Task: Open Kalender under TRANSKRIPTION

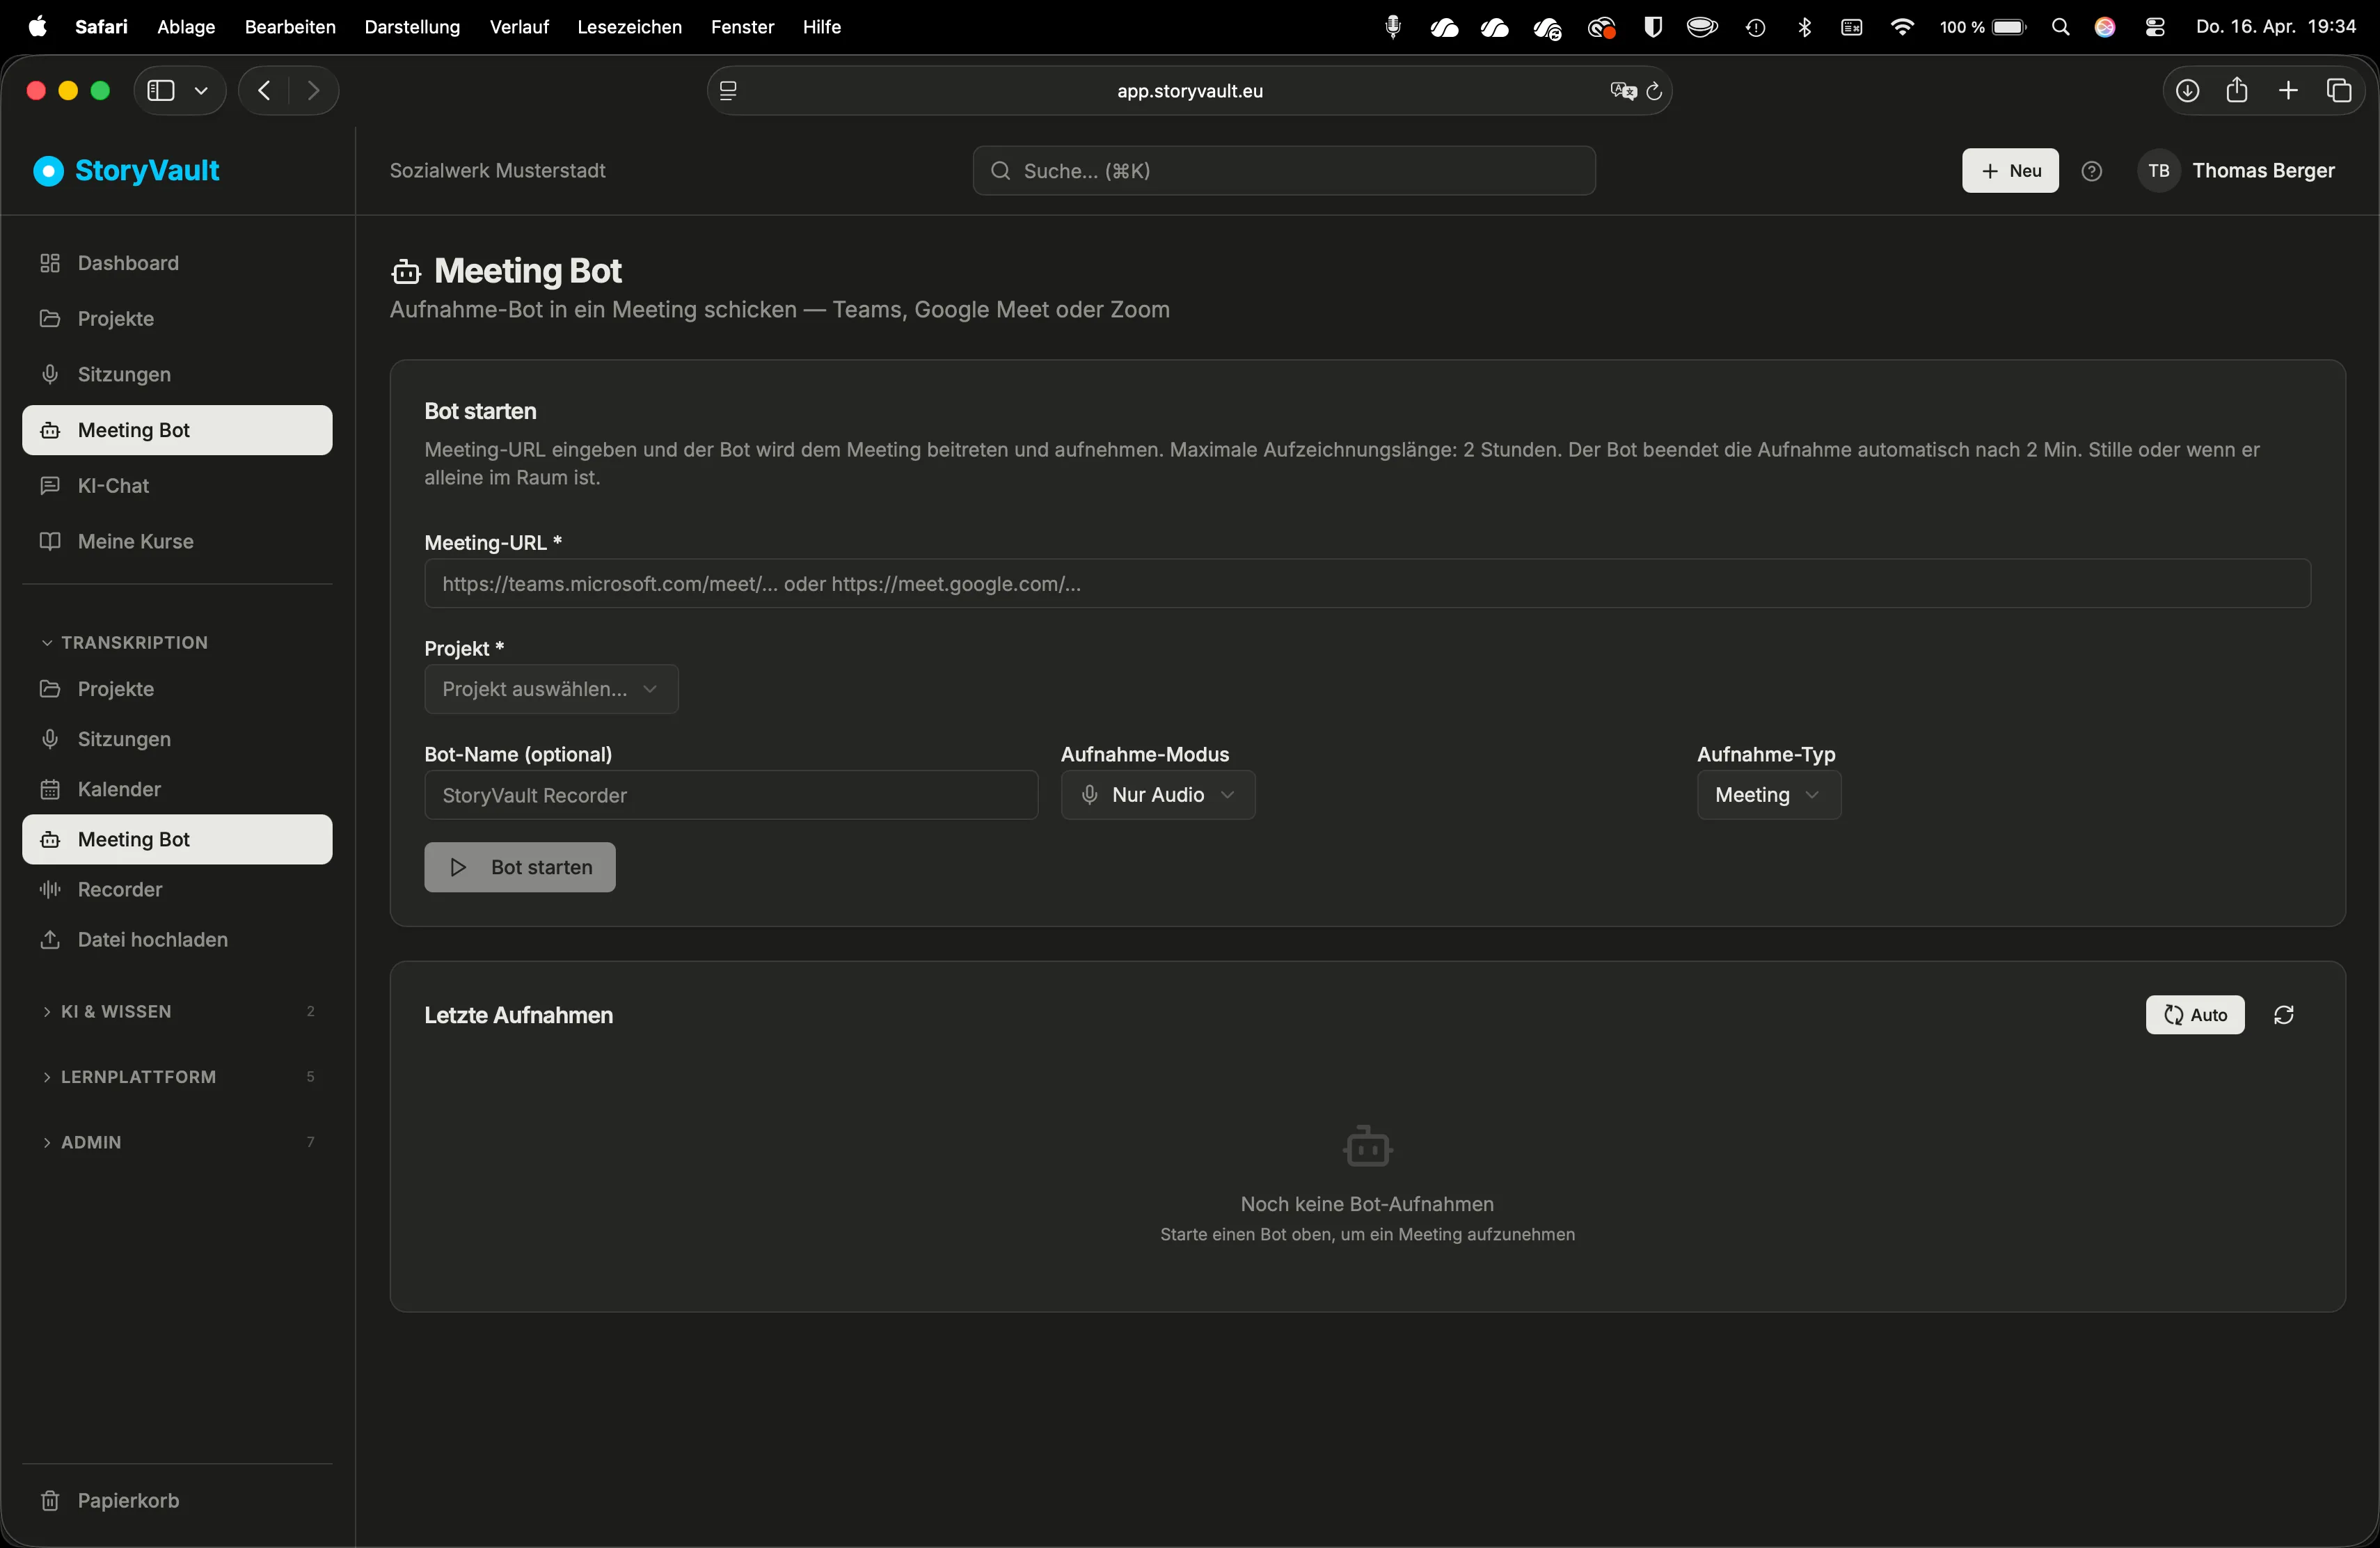Action: [x=177, y=789]
